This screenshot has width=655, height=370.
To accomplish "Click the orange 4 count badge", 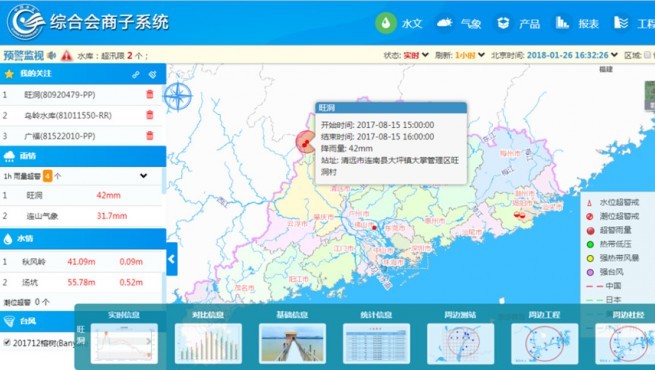I will (x=48, y=176).
